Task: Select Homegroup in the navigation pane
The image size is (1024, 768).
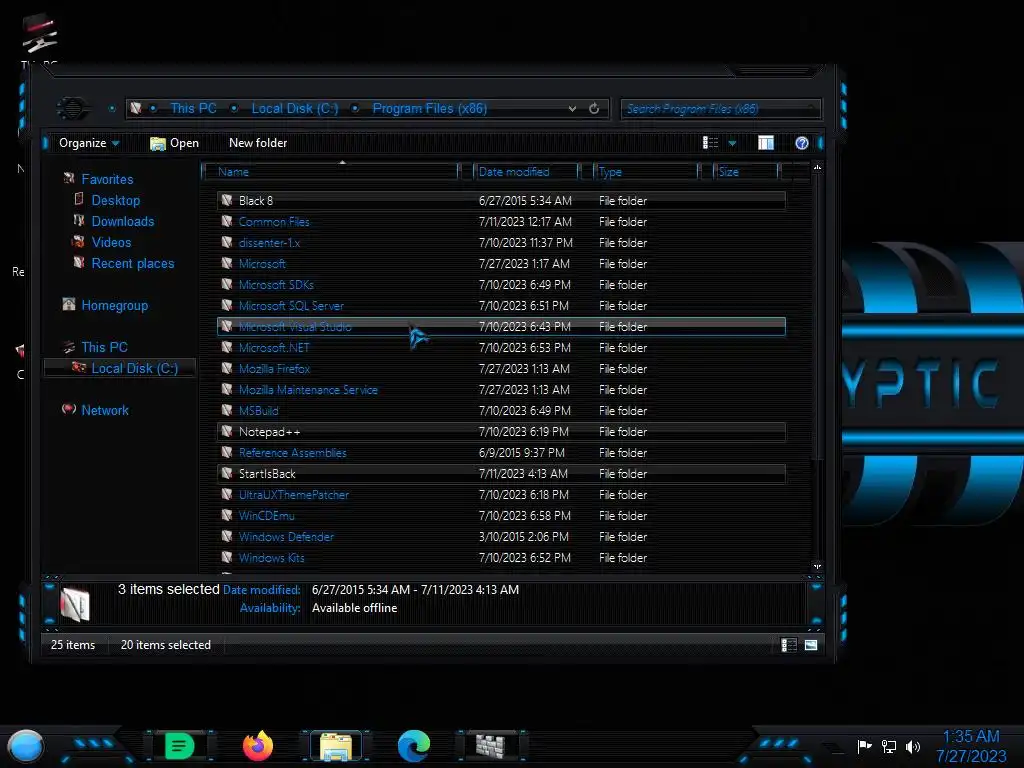Action: pos(114,305)
